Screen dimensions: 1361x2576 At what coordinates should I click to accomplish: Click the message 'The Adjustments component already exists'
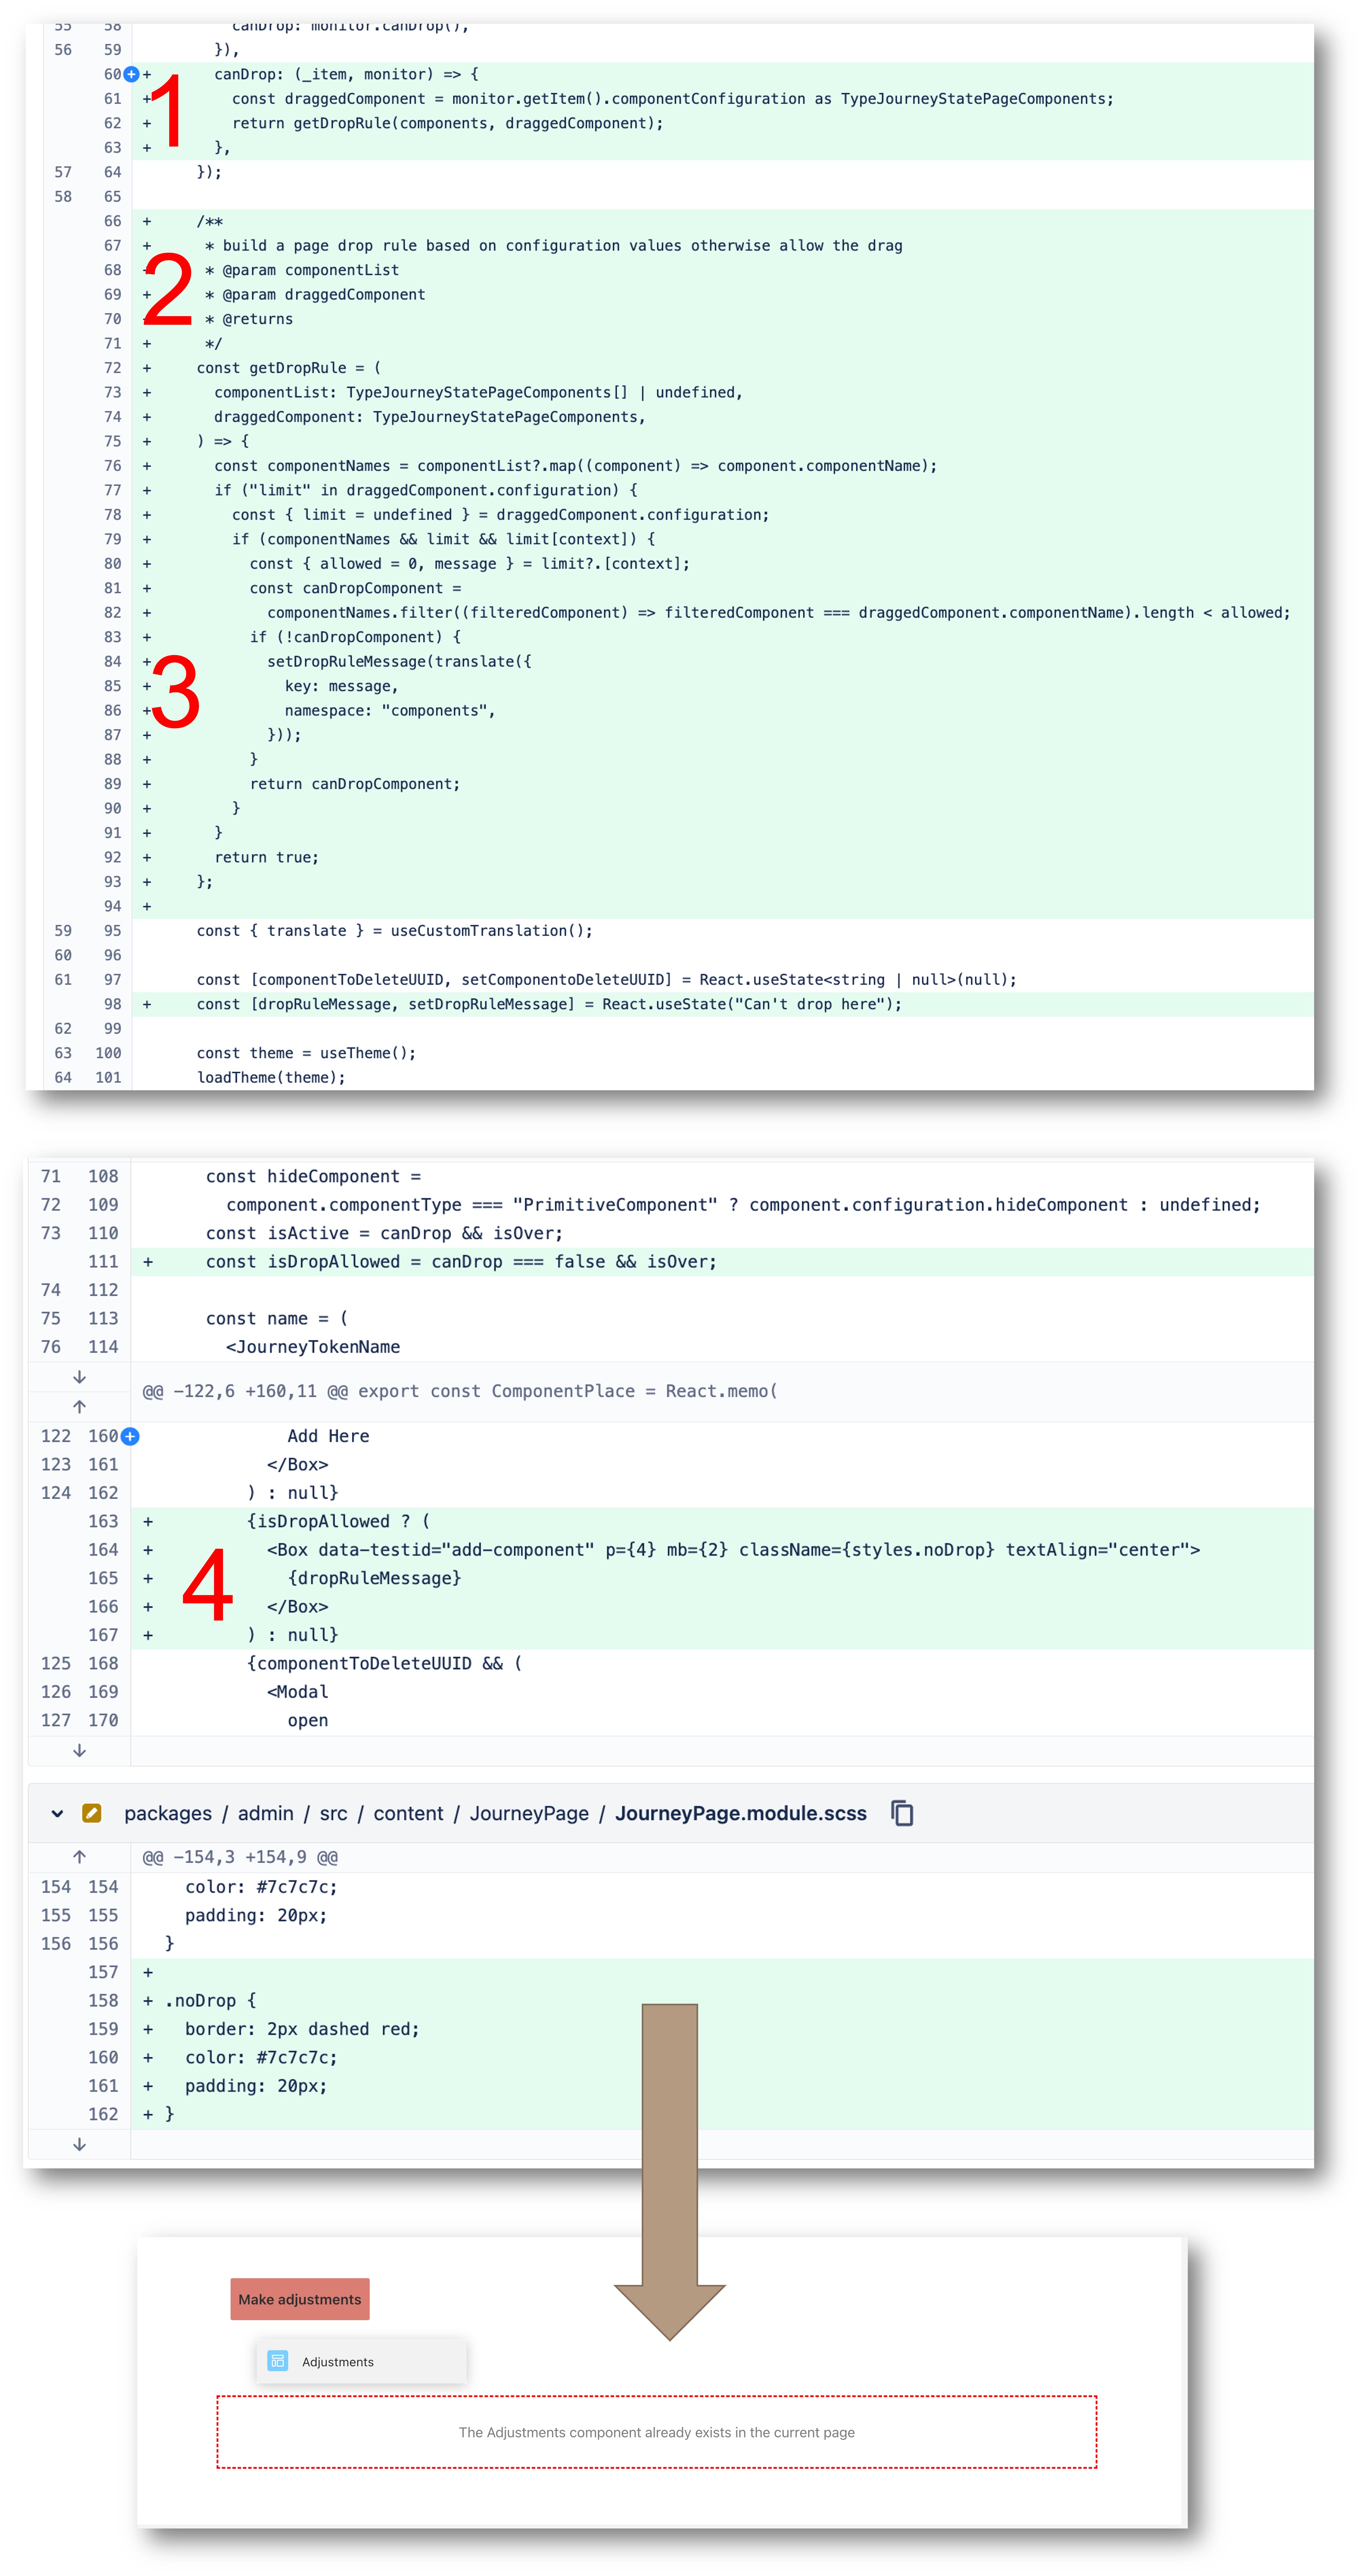pyautogui.click(x=657, y=2432)
